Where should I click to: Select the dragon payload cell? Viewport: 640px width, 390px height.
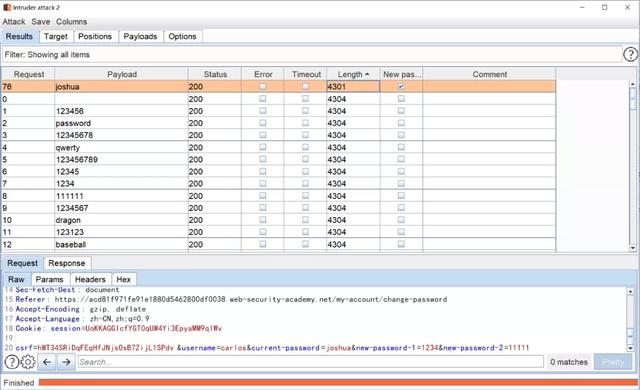[x=122, y=220]
